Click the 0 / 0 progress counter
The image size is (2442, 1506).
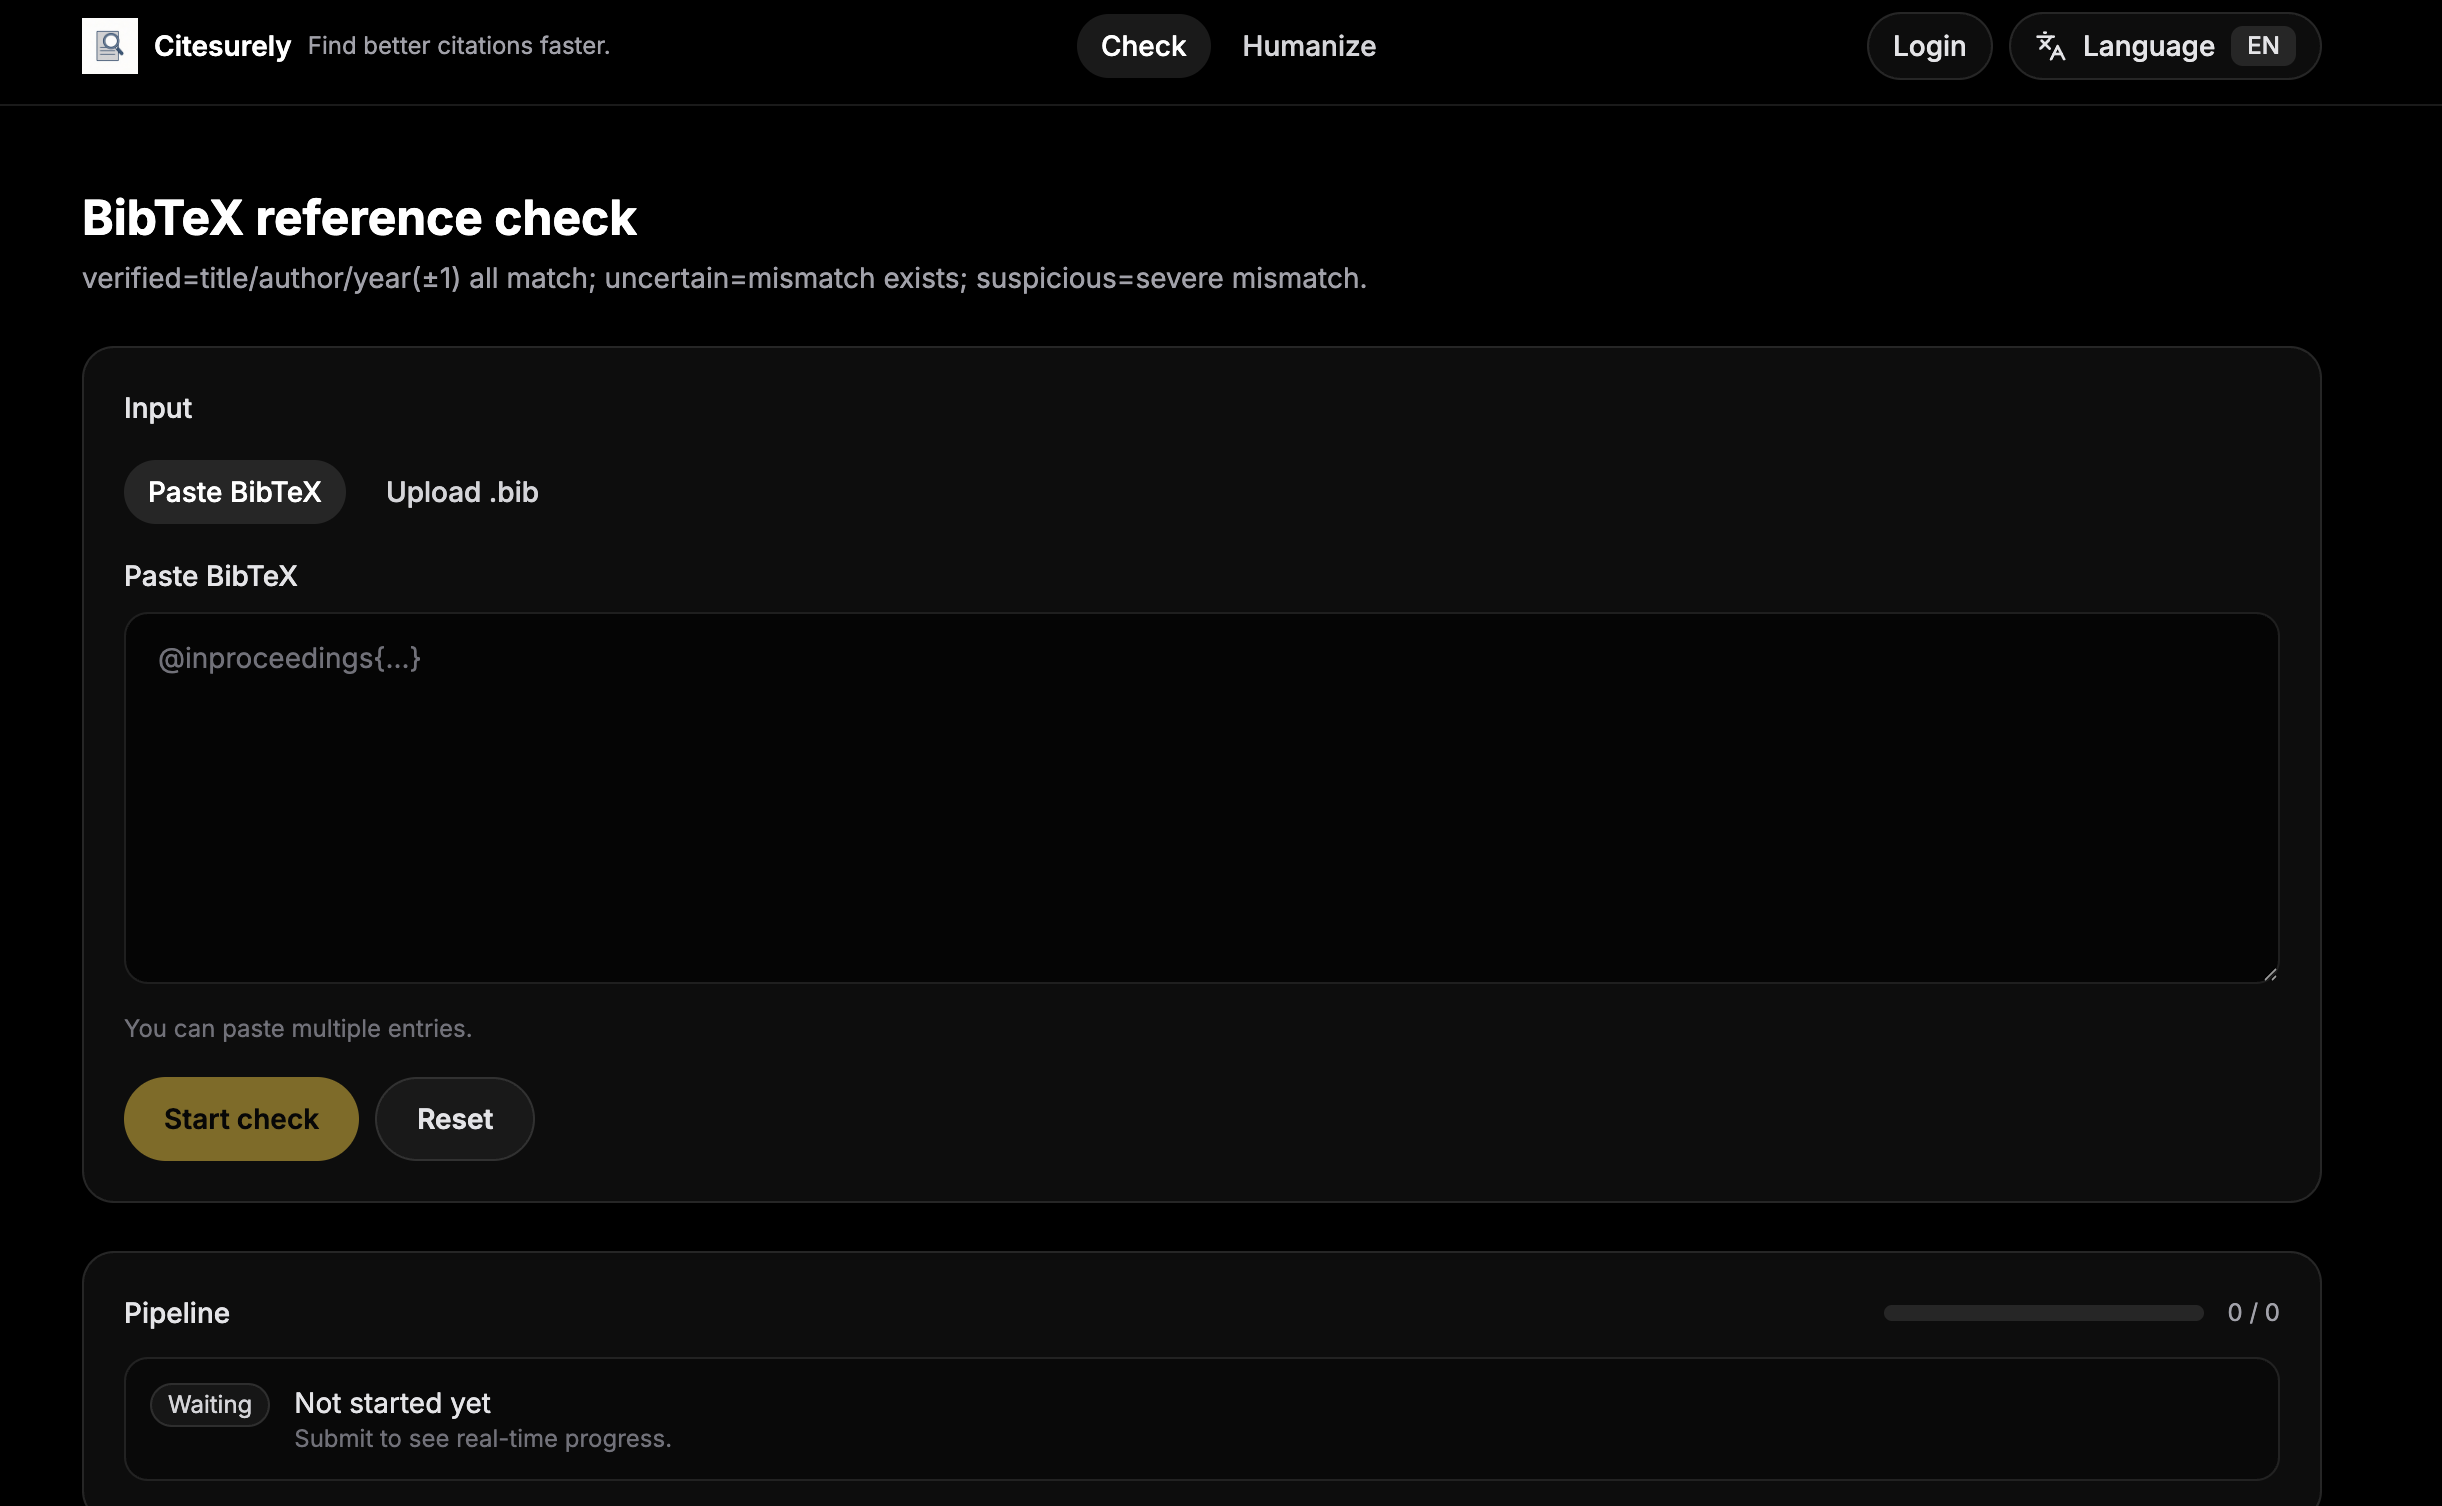(2252, 1312)
